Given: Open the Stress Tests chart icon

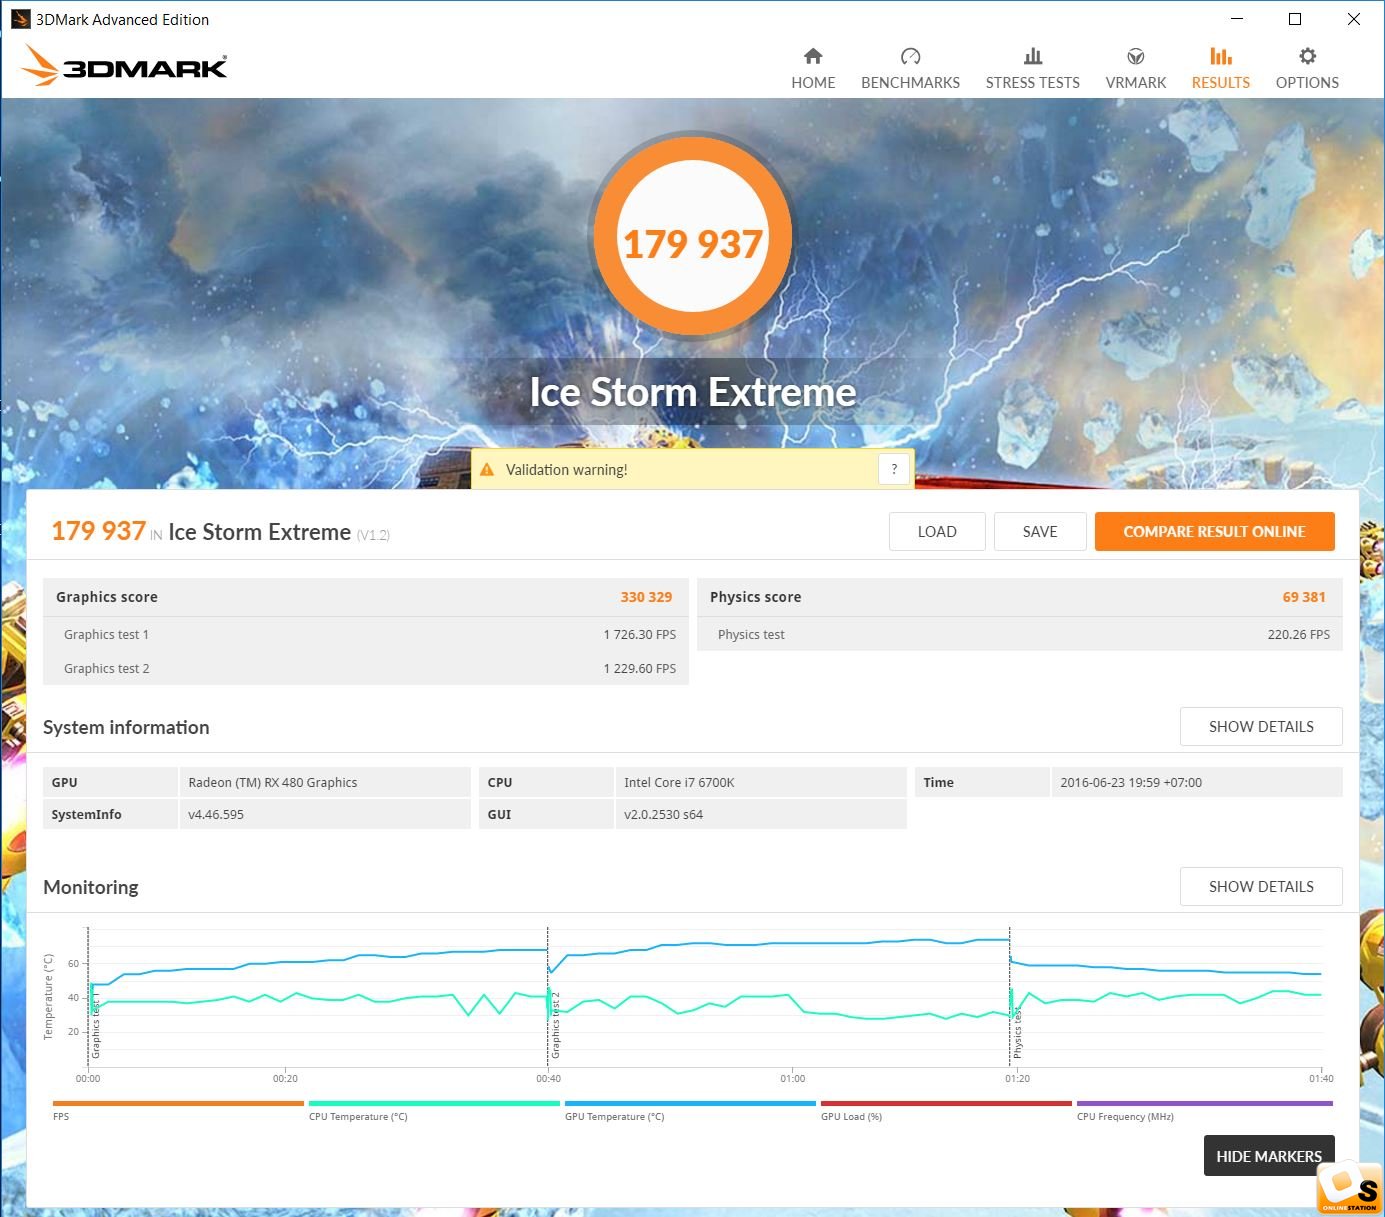Looking at the screenshot, I should [x=1033, y=56].
